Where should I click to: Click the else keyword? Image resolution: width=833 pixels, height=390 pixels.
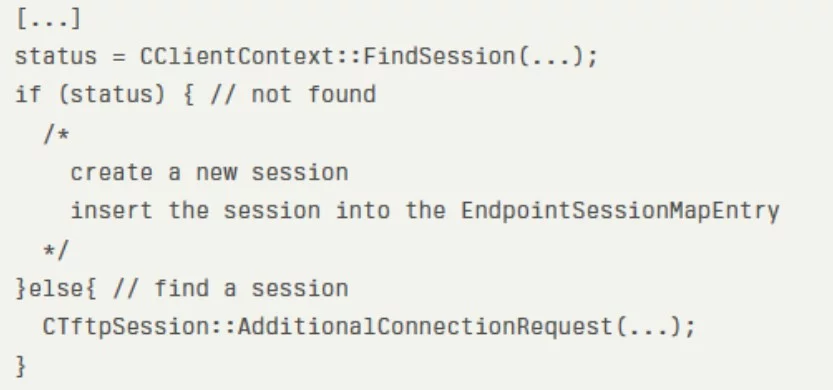(55, 288)
